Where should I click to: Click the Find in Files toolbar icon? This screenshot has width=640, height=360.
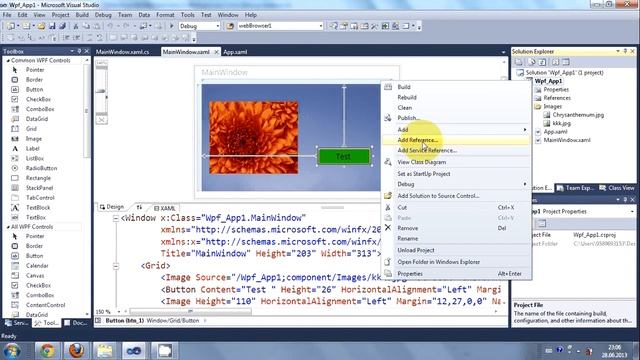click(230, 26)
